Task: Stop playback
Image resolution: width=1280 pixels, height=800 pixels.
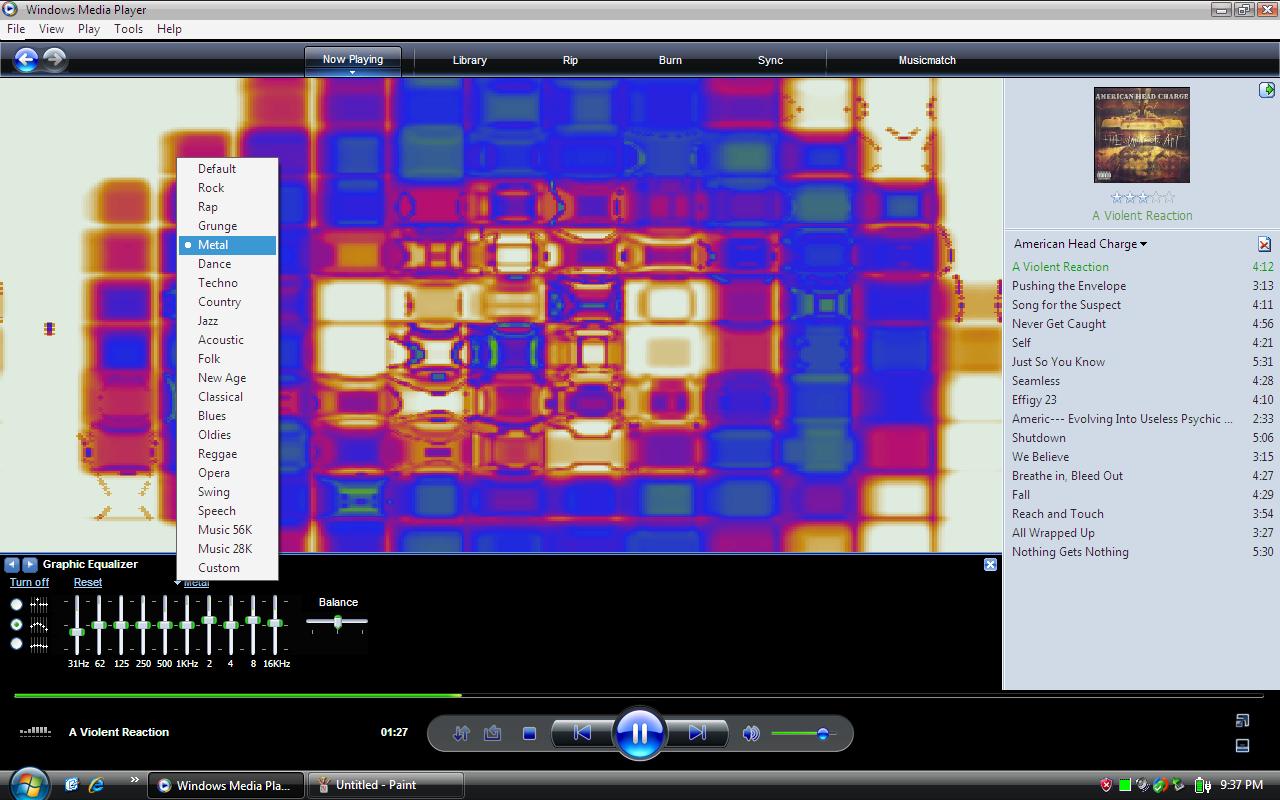Action: (529, 733)
